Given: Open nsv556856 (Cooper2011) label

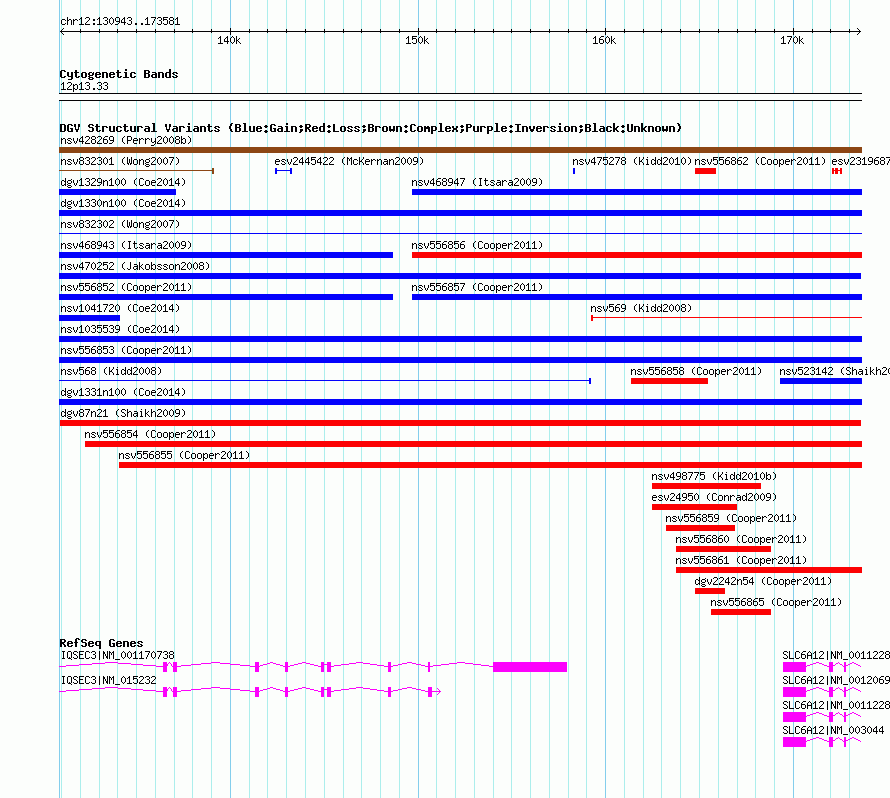Looking at the screenshot, I should click(477, 245).
